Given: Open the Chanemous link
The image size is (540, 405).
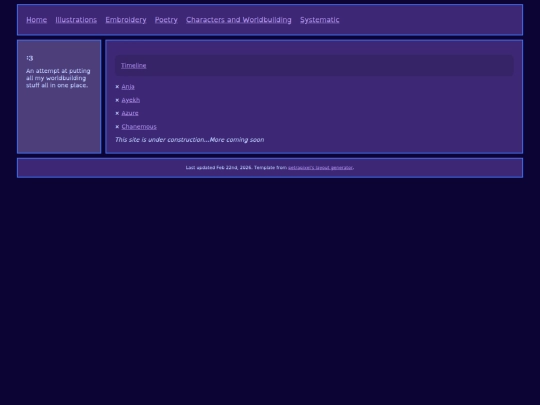Looking at the screenshot, I should point(139,127).
